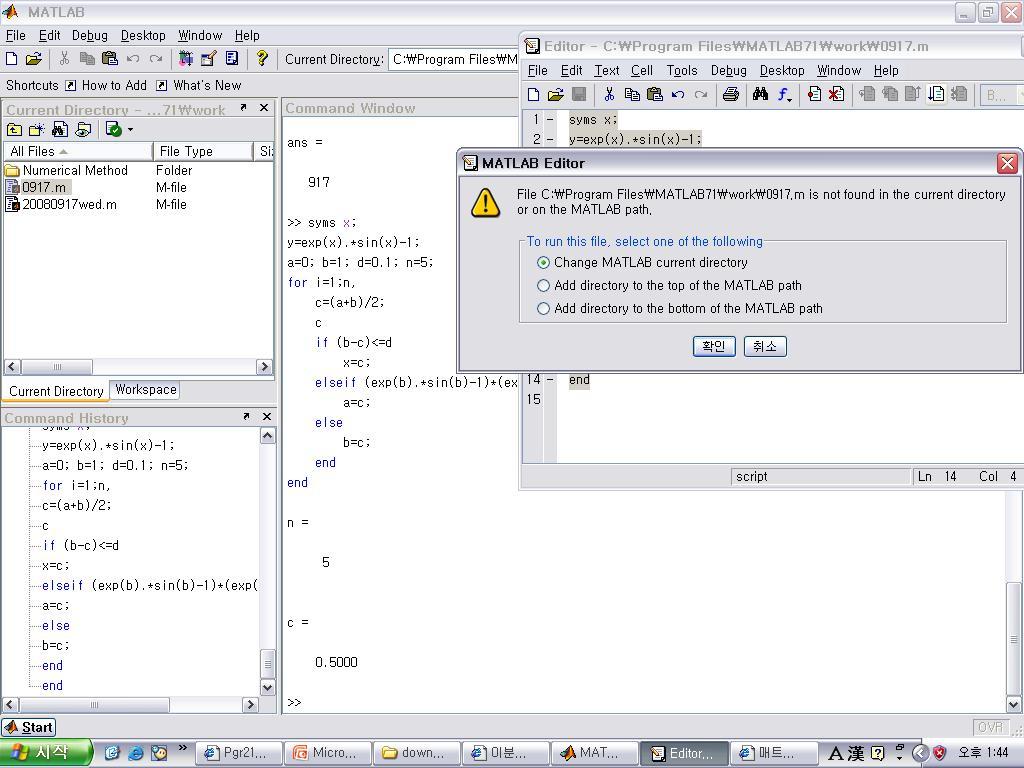1024x768 pixels.
Task: Switch to the down... folder taskbar button
Action: 418,753
